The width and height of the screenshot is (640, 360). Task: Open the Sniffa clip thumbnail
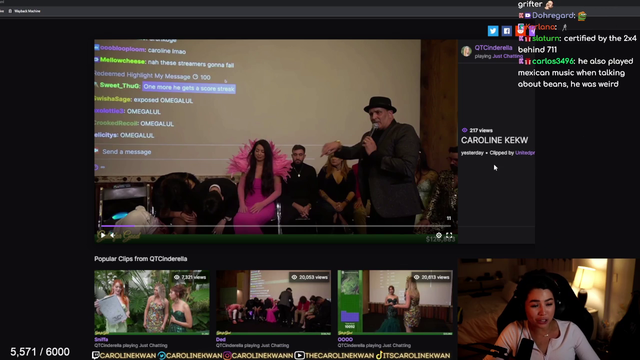152,302
